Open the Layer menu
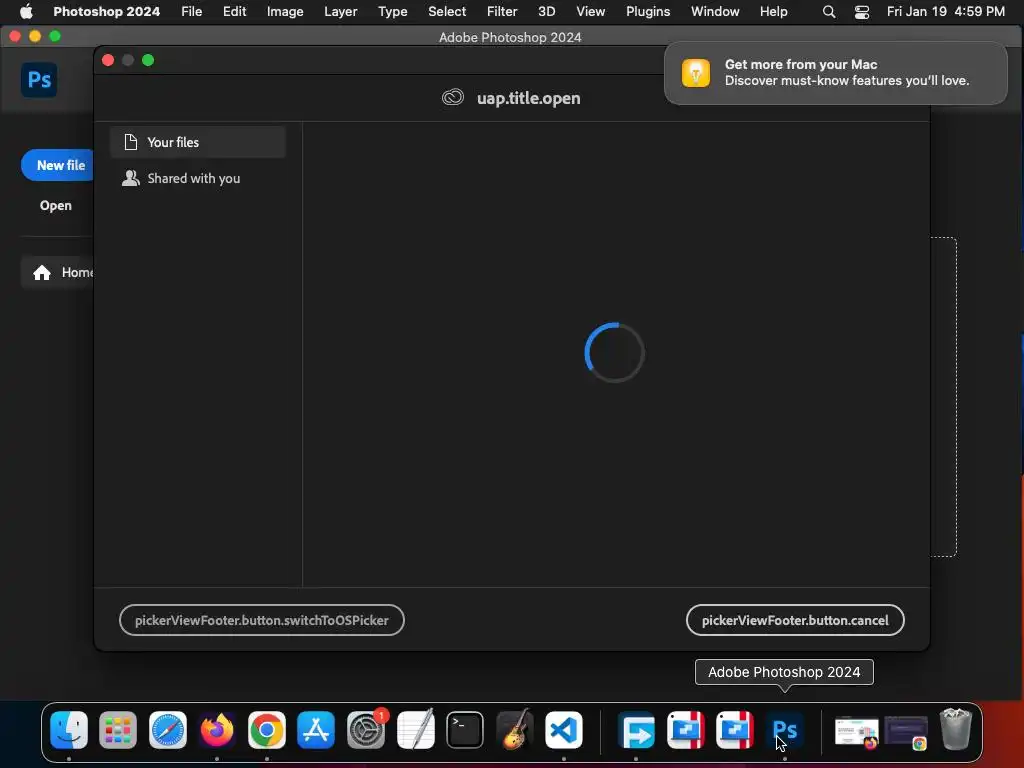The image size is (1024, 768). tap(340, 11)
